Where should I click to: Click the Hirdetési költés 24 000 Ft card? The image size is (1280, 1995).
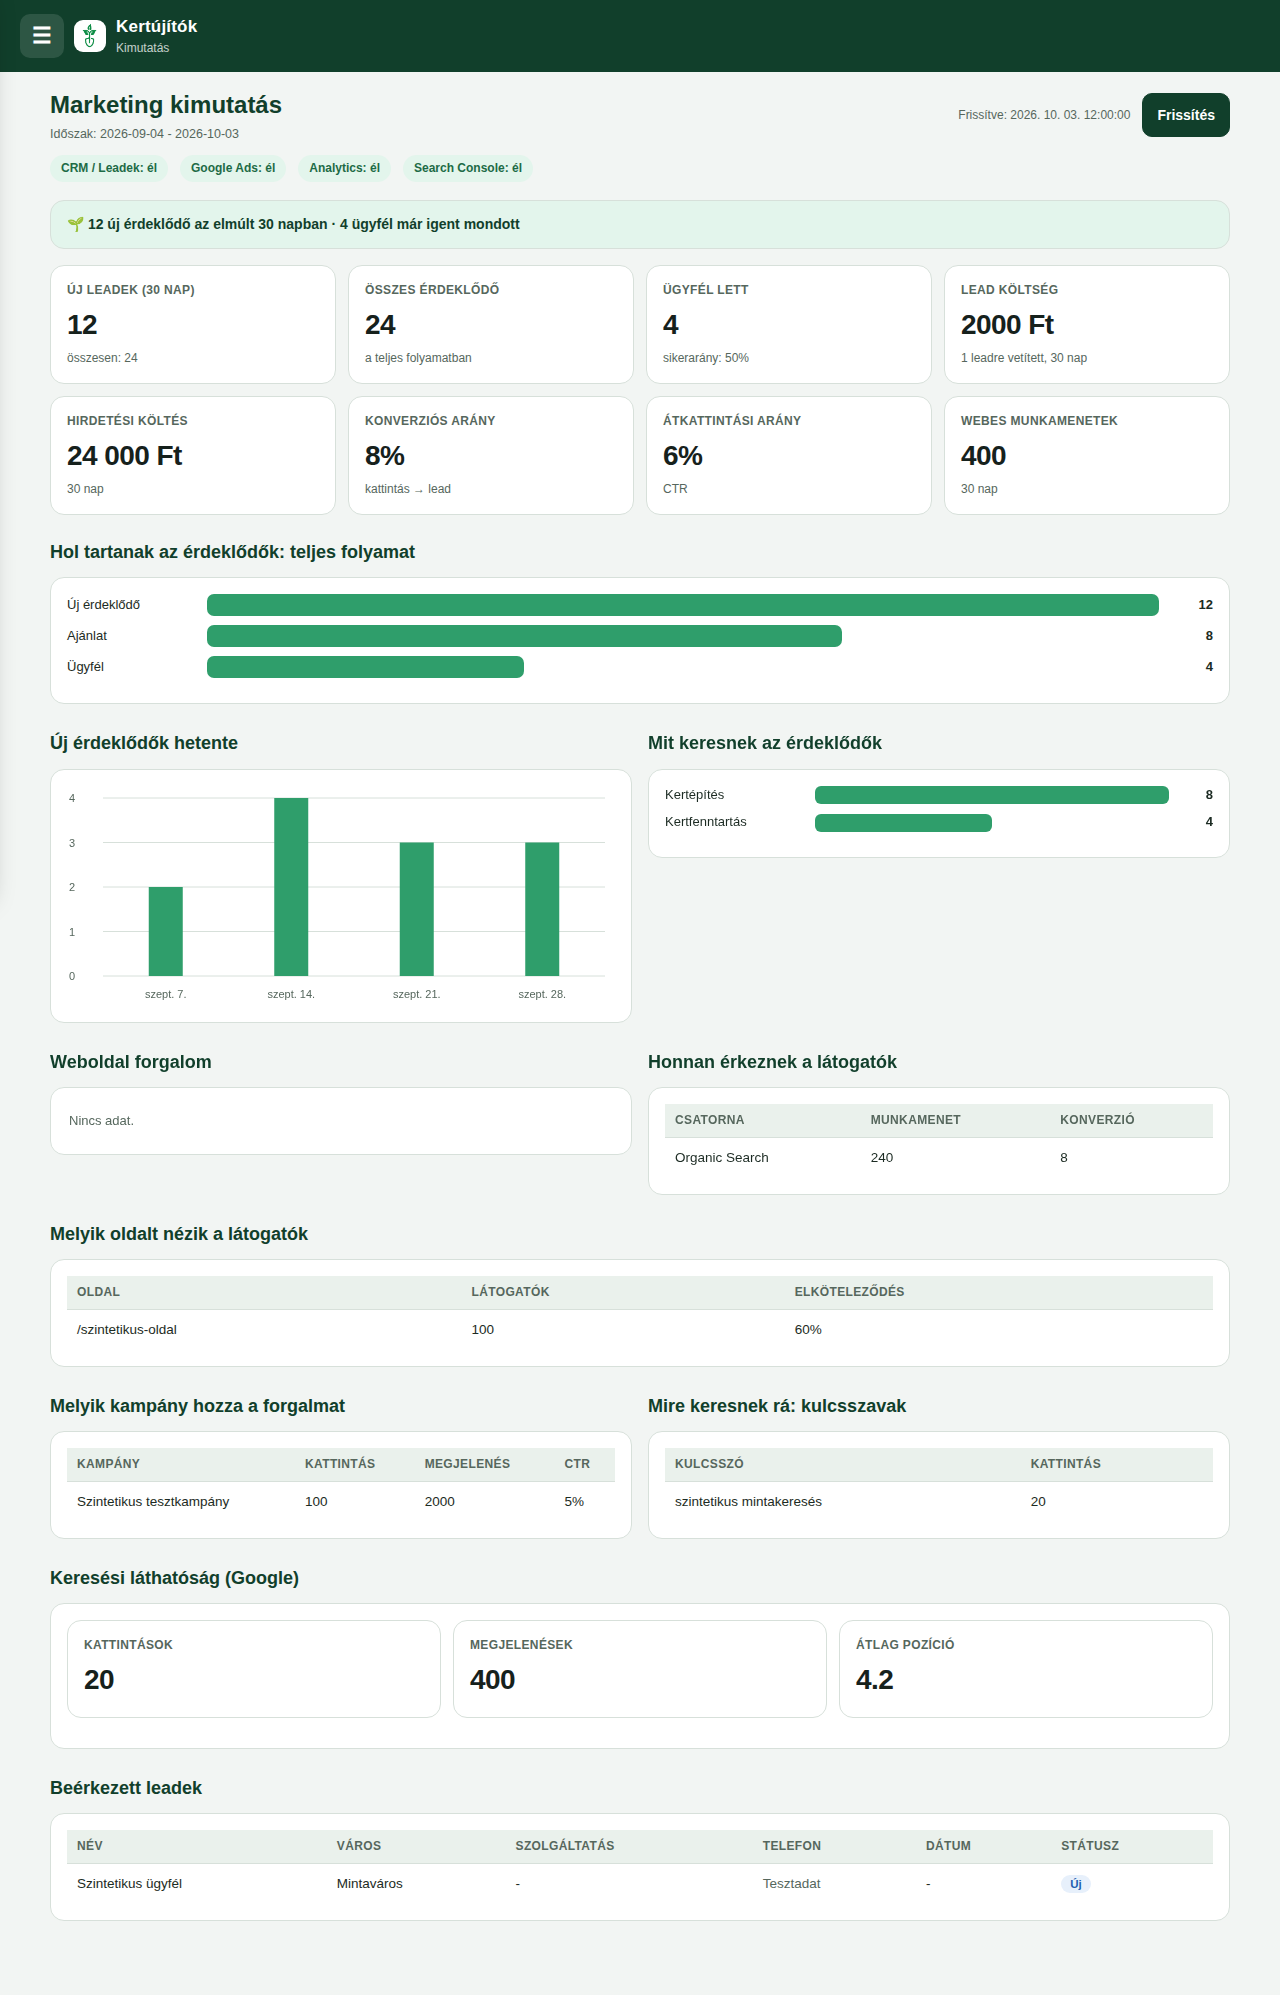[193, 455]
